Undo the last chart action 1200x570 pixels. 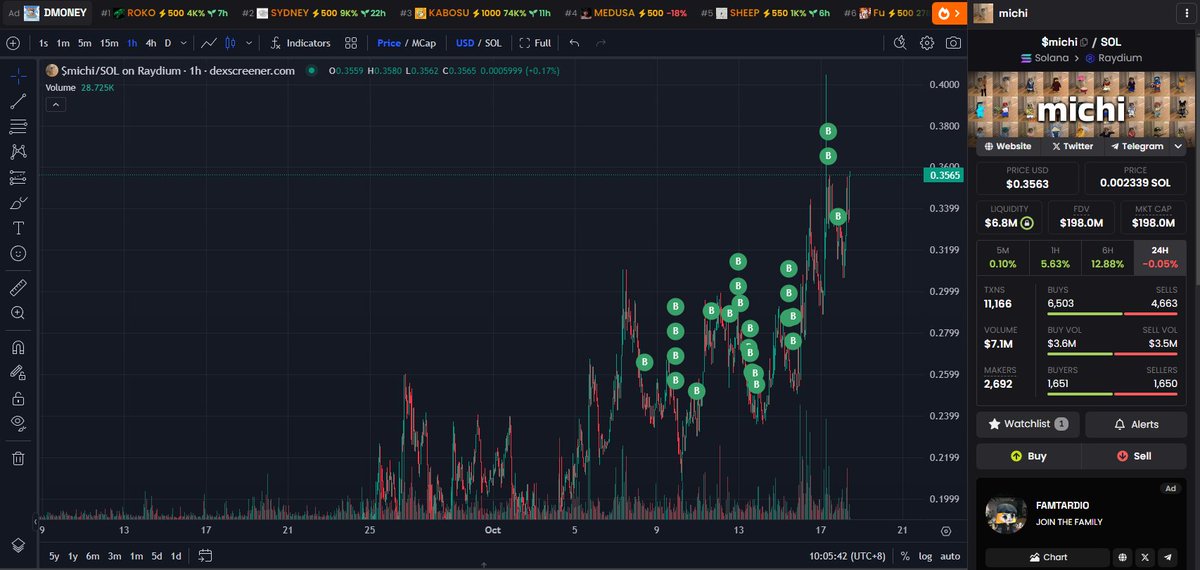(574, 43)
